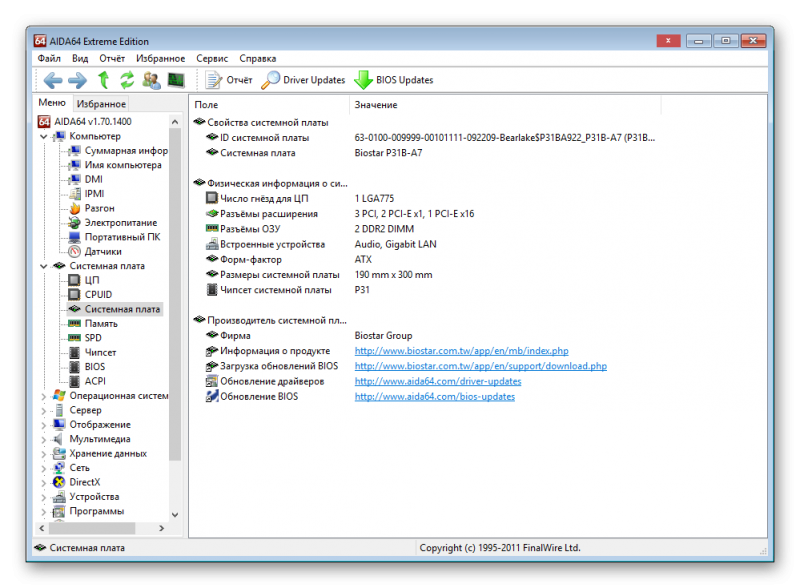800x588 pixels.
Task: Open the Отчёт menu in the menu bar
Action: coord(112,59)
